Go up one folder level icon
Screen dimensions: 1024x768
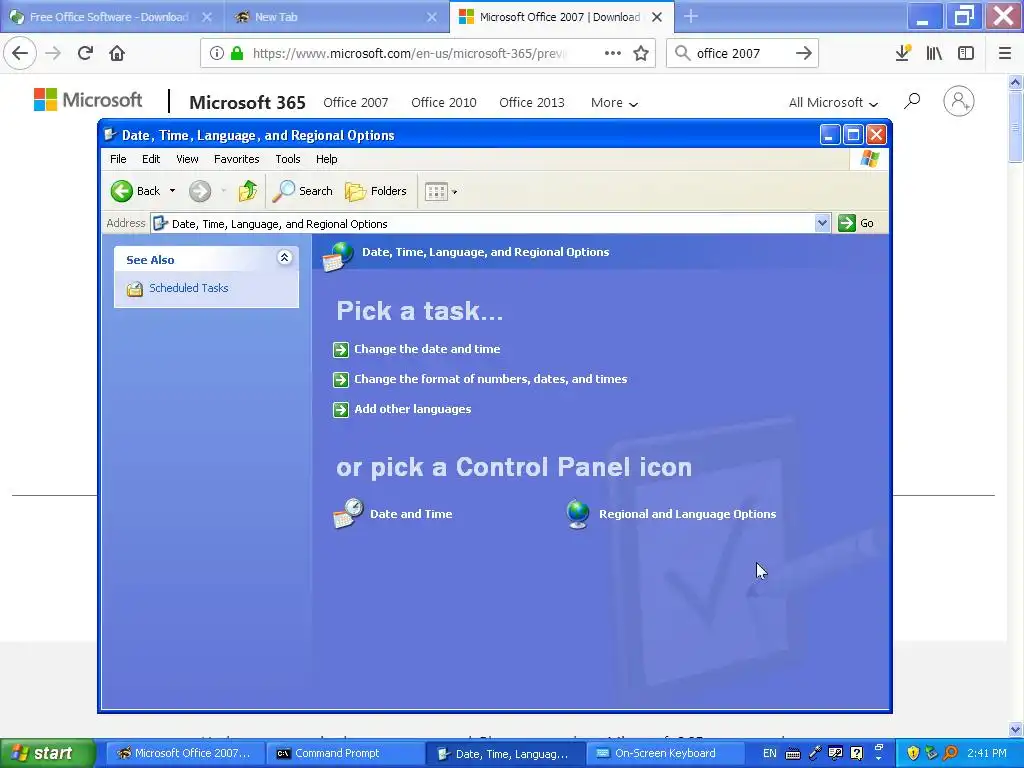tap(248, 191)
